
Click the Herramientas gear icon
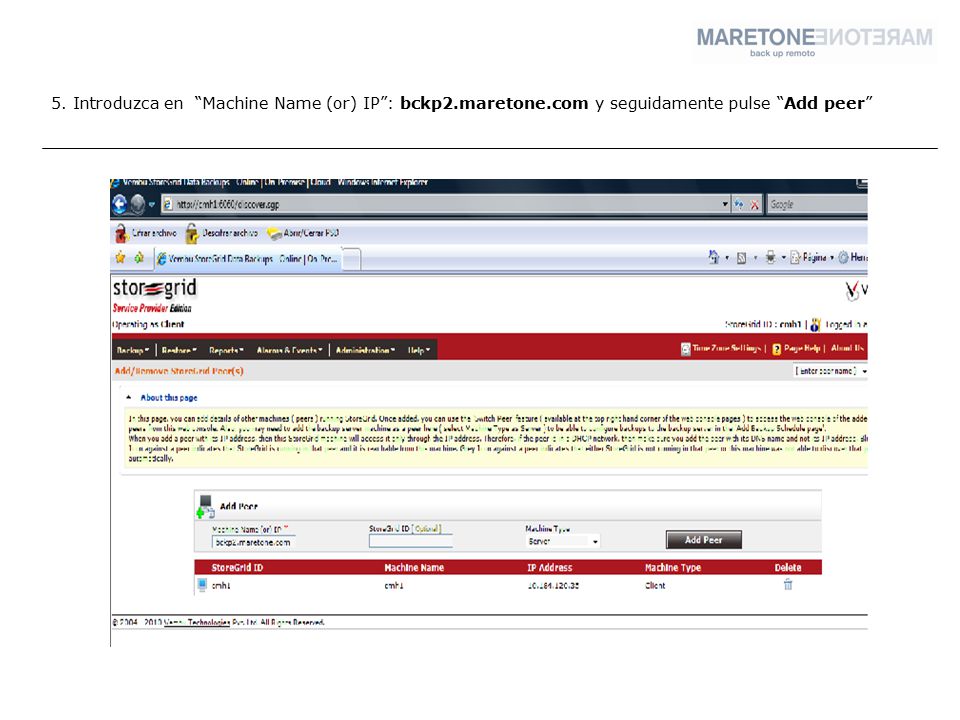tap(844, 258)
